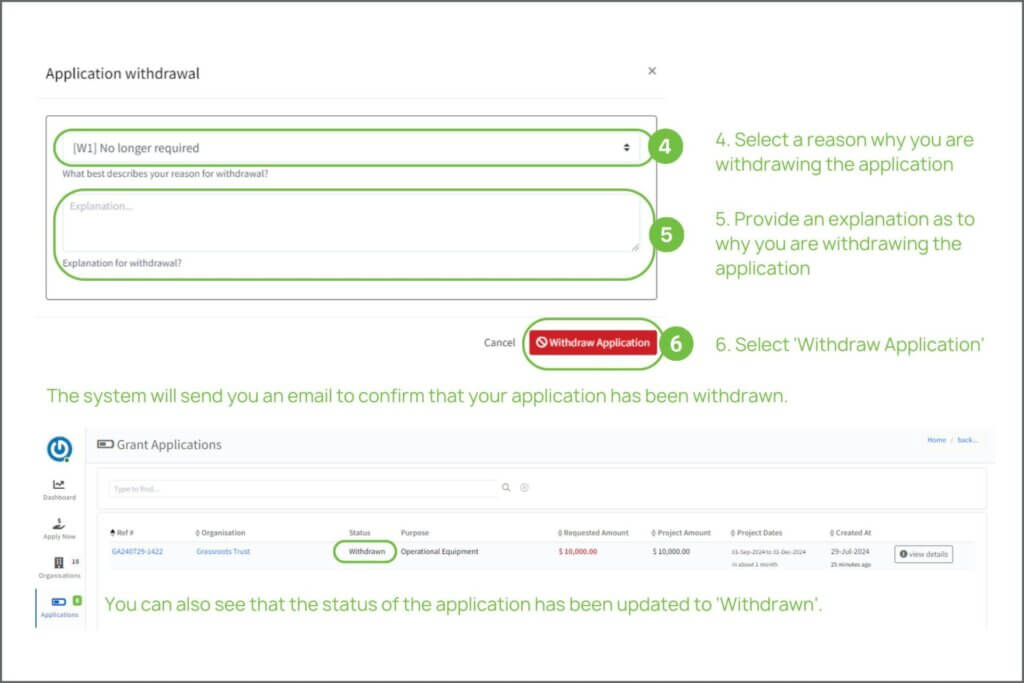Viewport: 1024px width, 683px height.
Task: Open the Dashboard icon in the sidebar
Action: [x=59, y=484]
